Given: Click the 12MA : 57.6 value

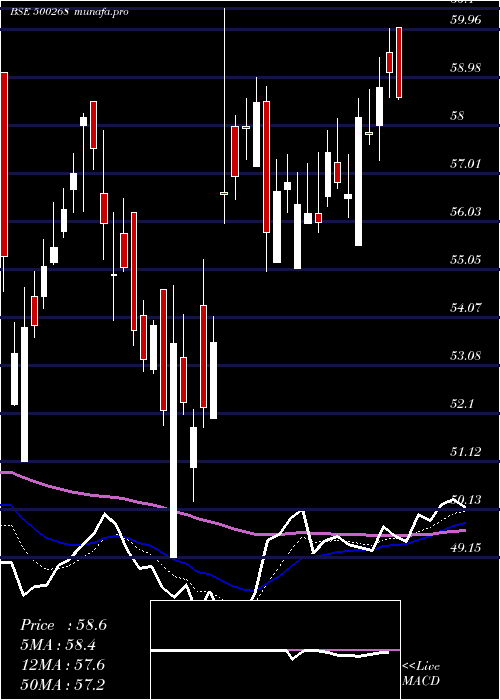Looking at the screenshot, I should coord(62,665).
